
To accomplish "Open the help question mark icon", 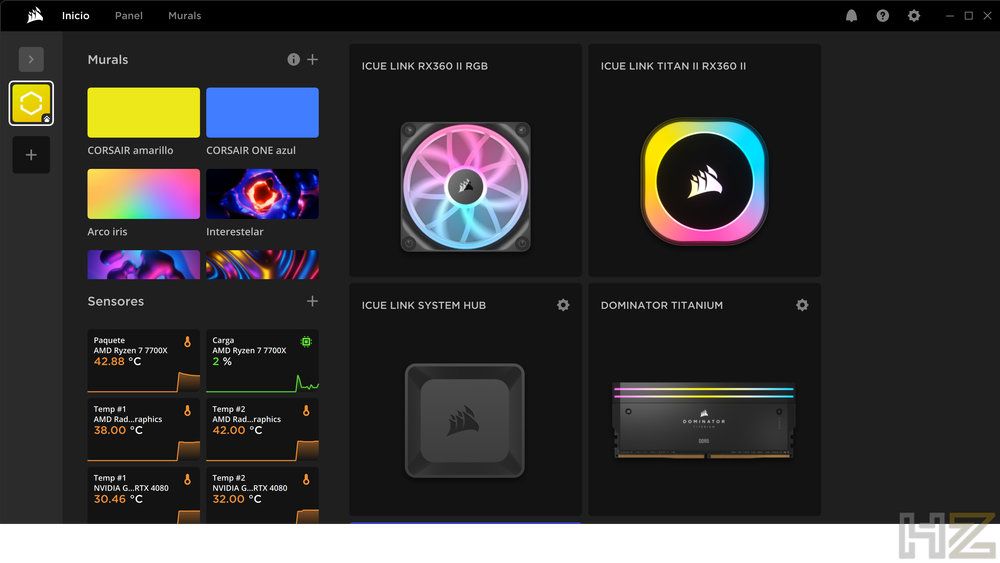I will (883, 15).
